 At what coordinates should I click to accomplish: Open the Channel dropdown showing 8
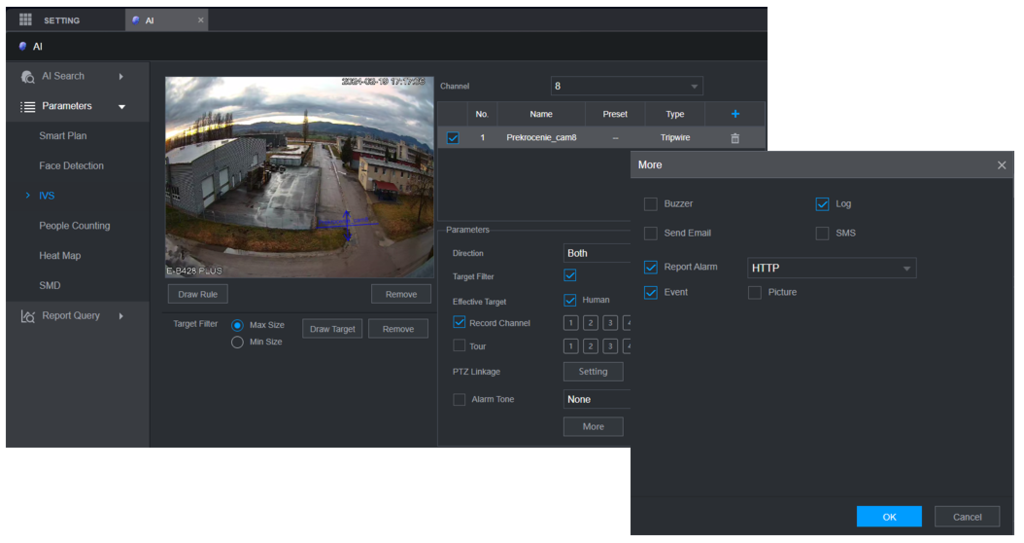tap(627, 86)
